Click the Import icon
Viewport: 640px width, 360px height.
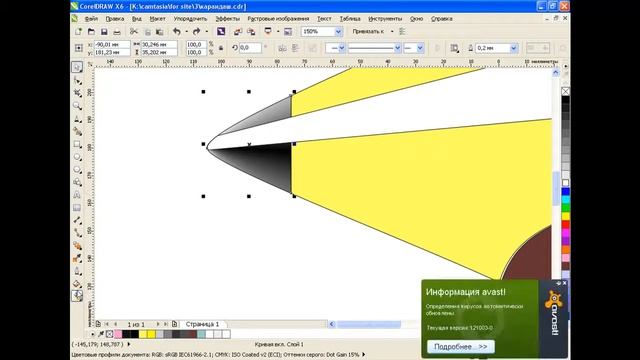(238, 31)
